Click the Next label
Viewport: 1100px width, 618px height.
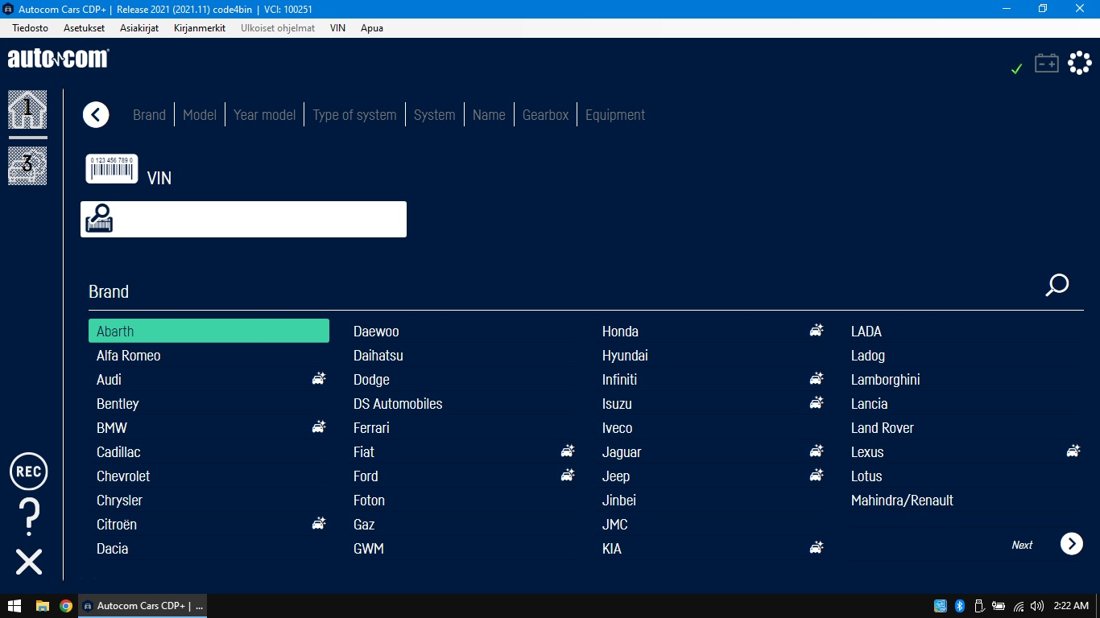[x=1022, y=545]
